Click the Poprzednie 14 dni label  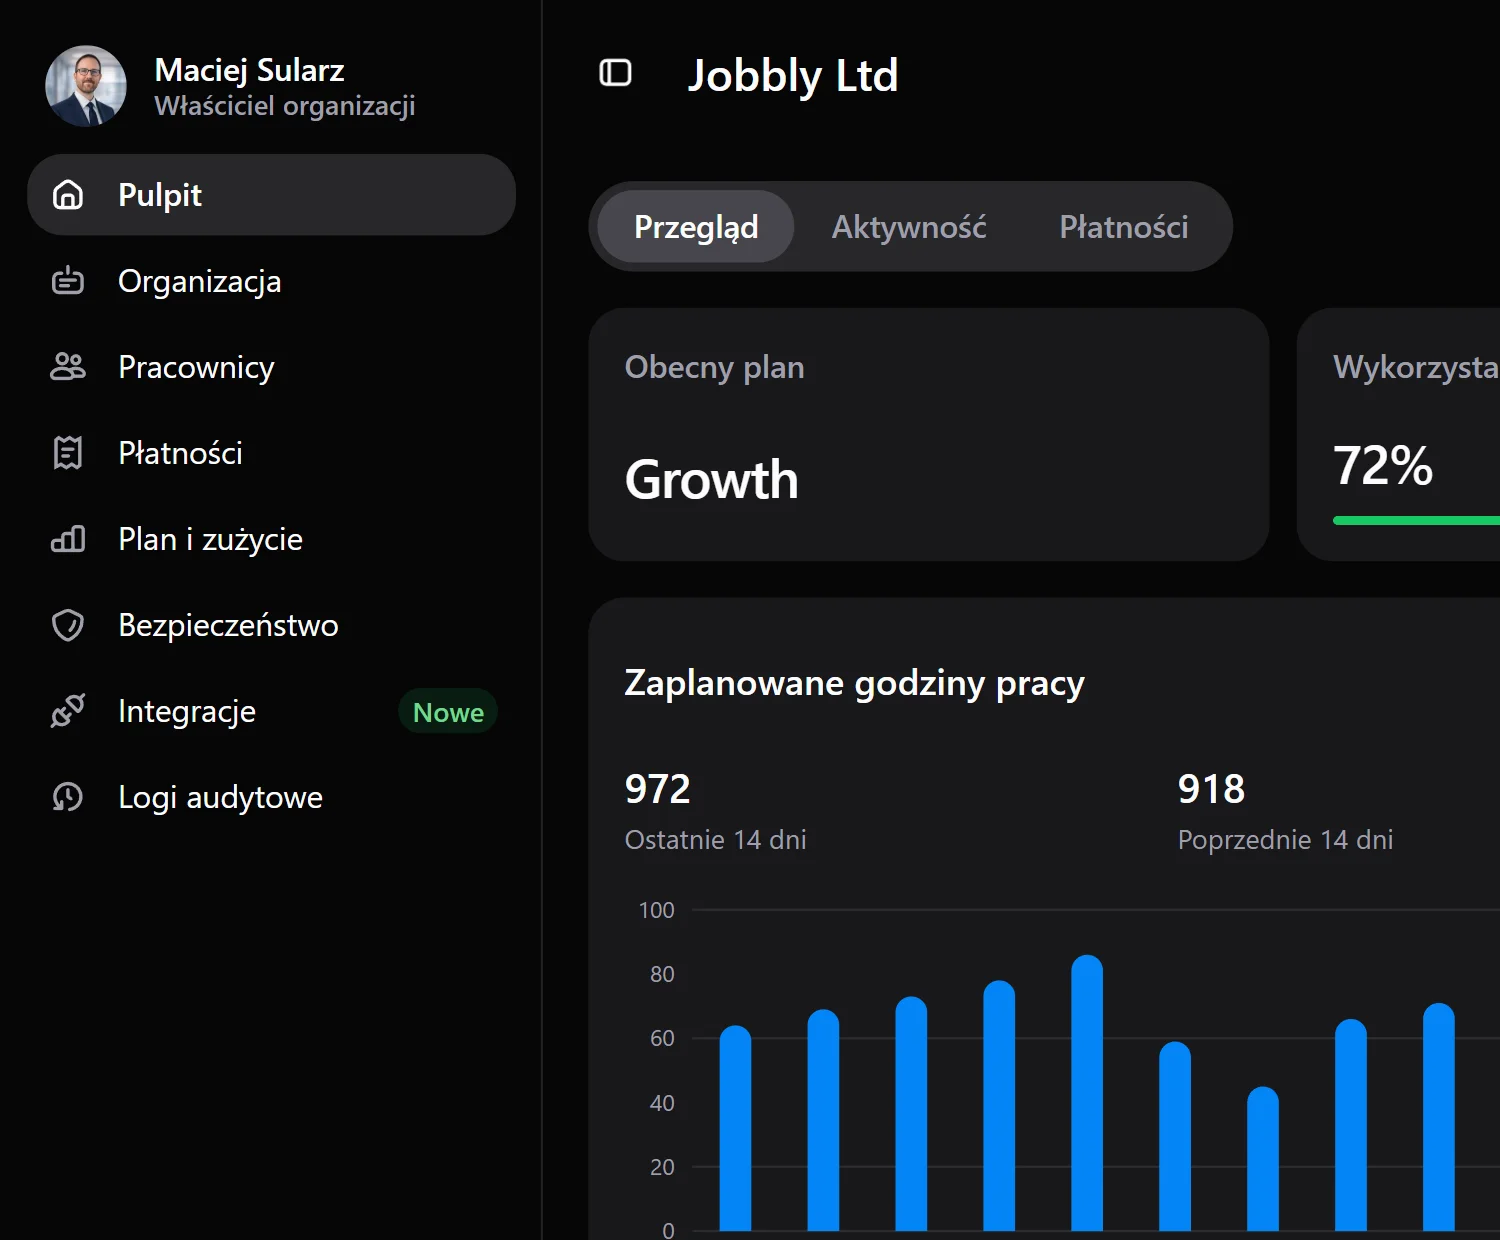pos(1285,840)
